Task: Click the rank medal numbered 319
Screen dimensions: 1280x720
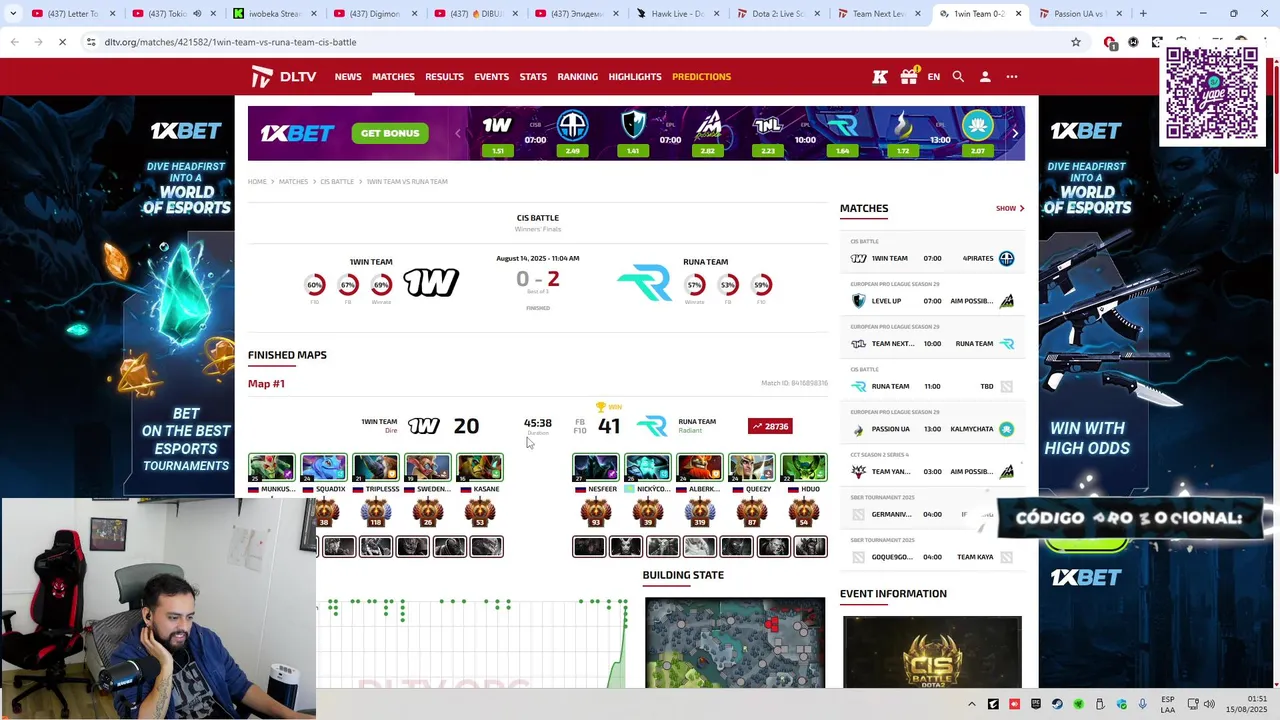Action: pos(700,513)
